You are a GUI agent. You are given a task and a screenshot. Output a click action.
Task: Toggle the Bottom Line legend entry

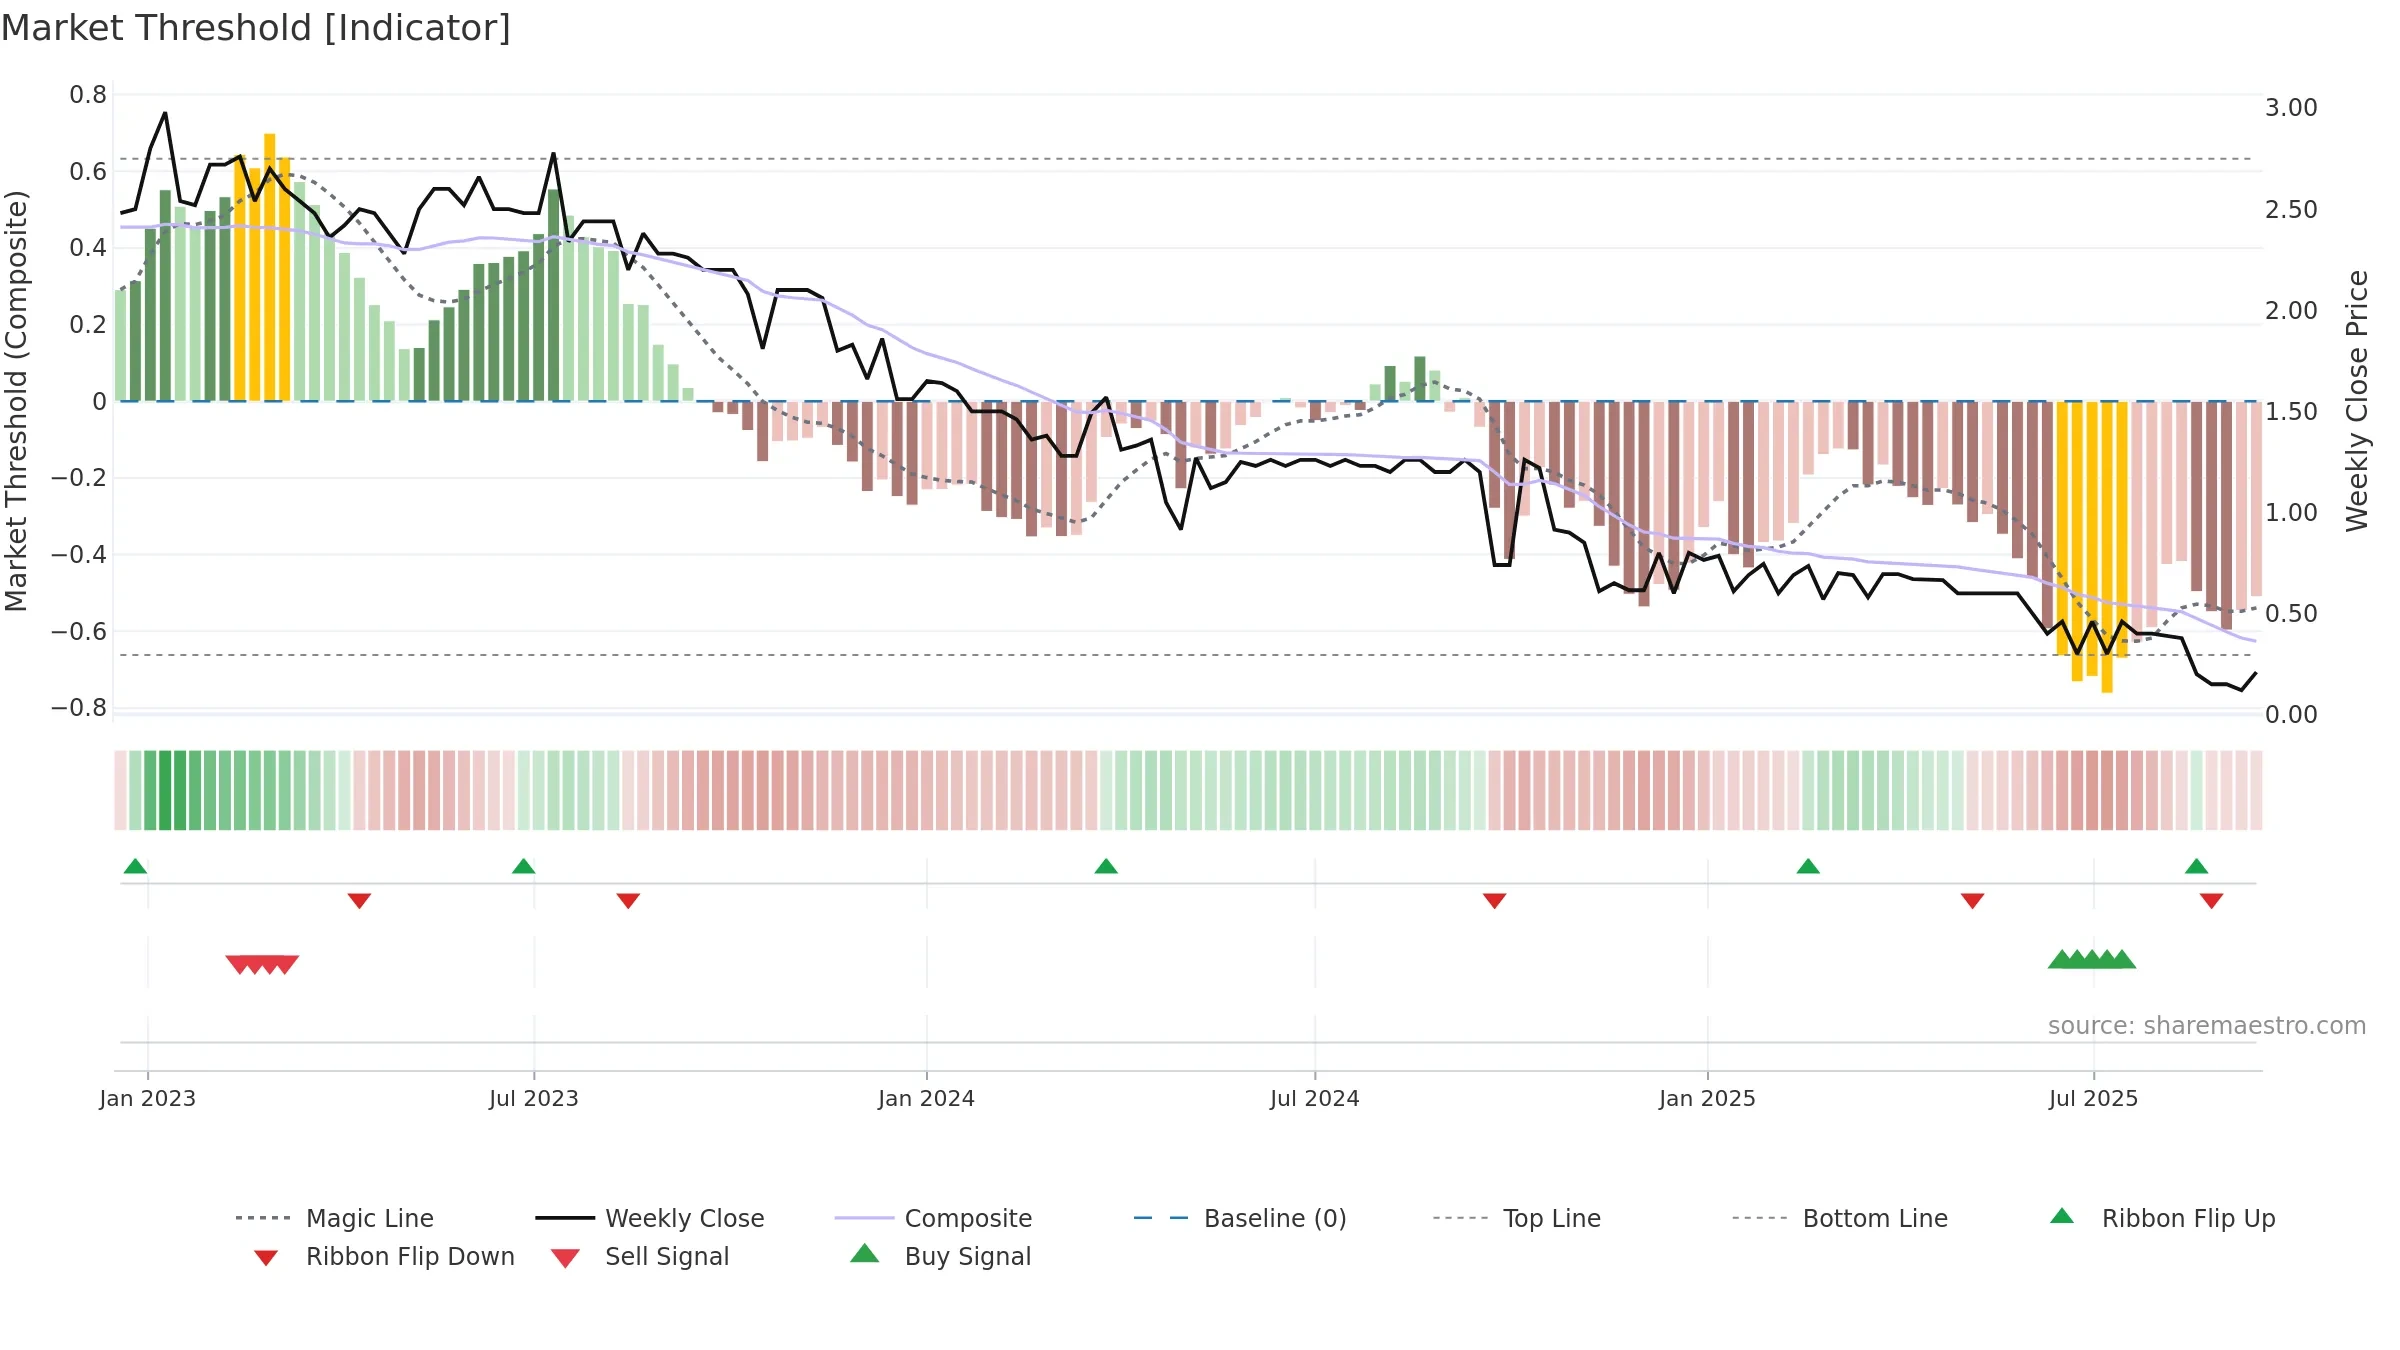point(1840,1218)
